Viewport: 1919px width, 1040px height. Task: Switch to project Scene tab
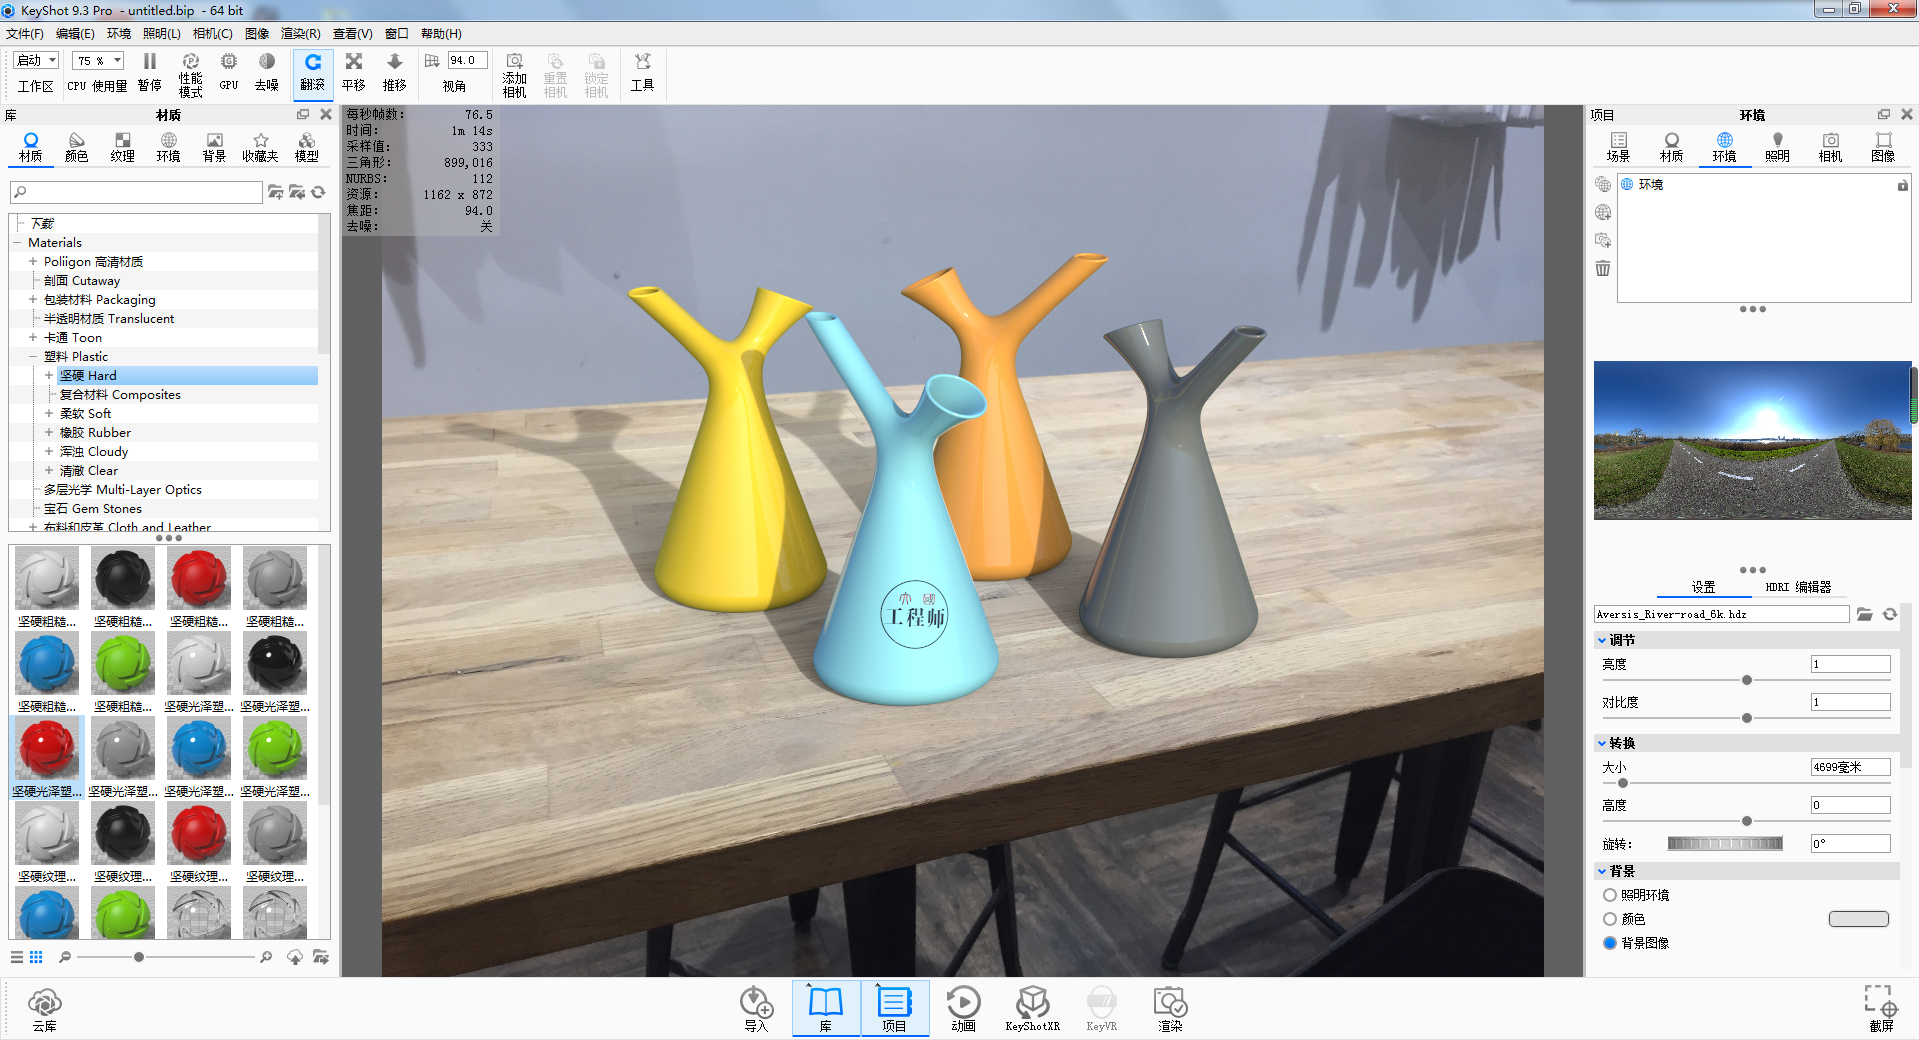(1618, 147)
